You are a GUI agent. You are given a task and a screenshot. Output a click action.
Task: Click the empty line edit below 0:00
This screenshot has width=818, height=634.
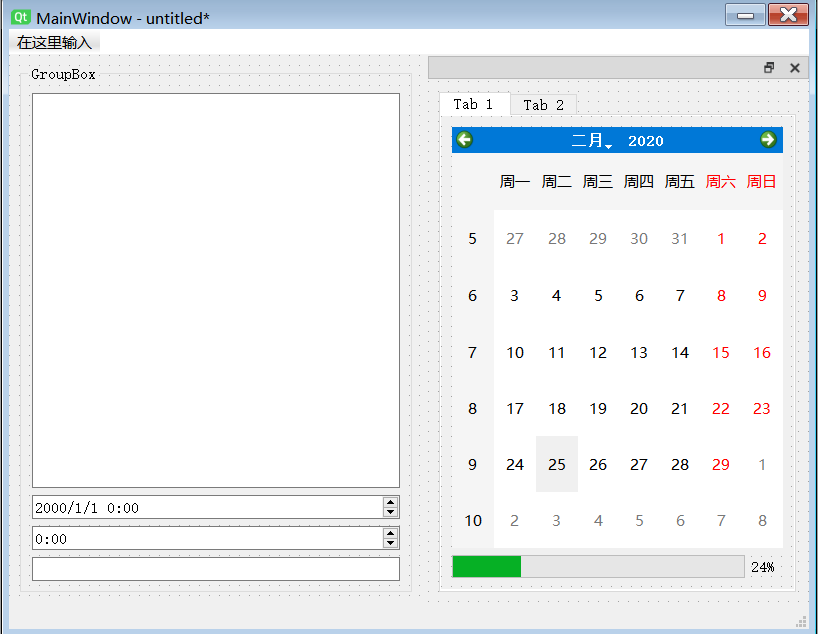pyautogui.click(x=215, y=569)
